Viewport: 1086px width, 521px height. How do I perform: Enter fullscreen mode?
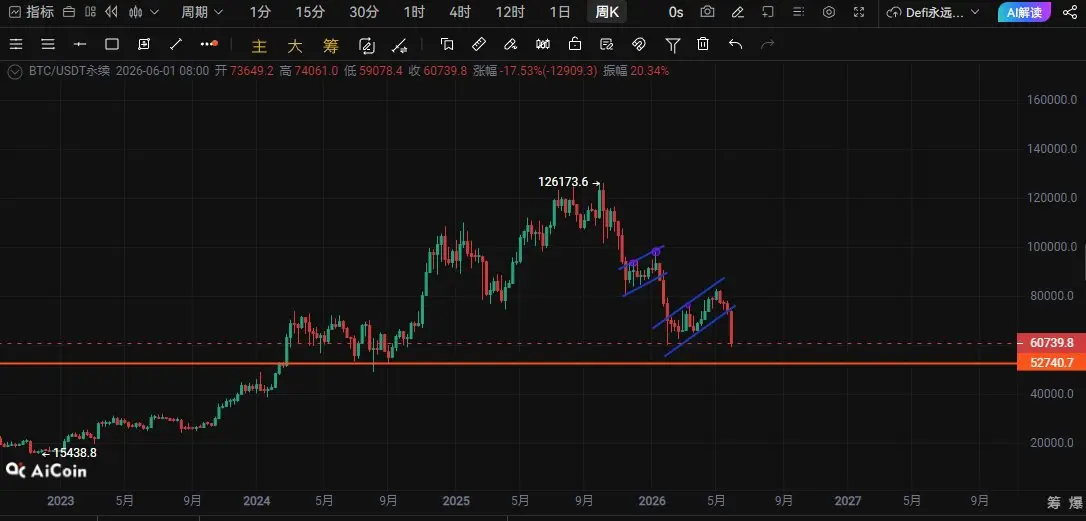859,12
